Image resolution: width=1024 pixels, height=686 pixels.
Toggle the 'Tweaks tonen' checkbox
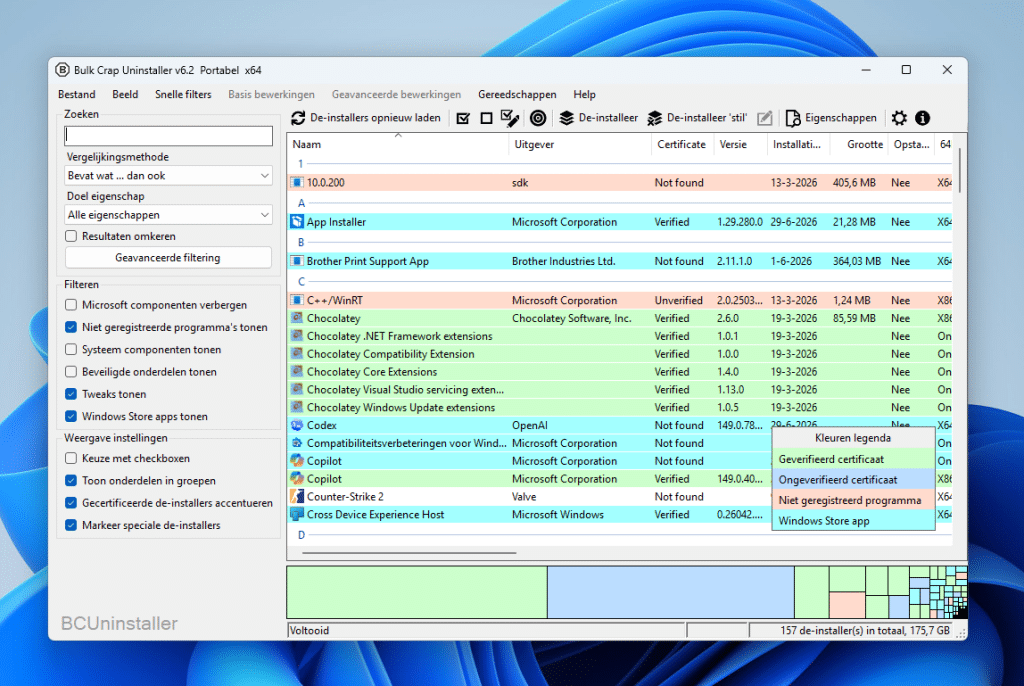coord(71,393)
